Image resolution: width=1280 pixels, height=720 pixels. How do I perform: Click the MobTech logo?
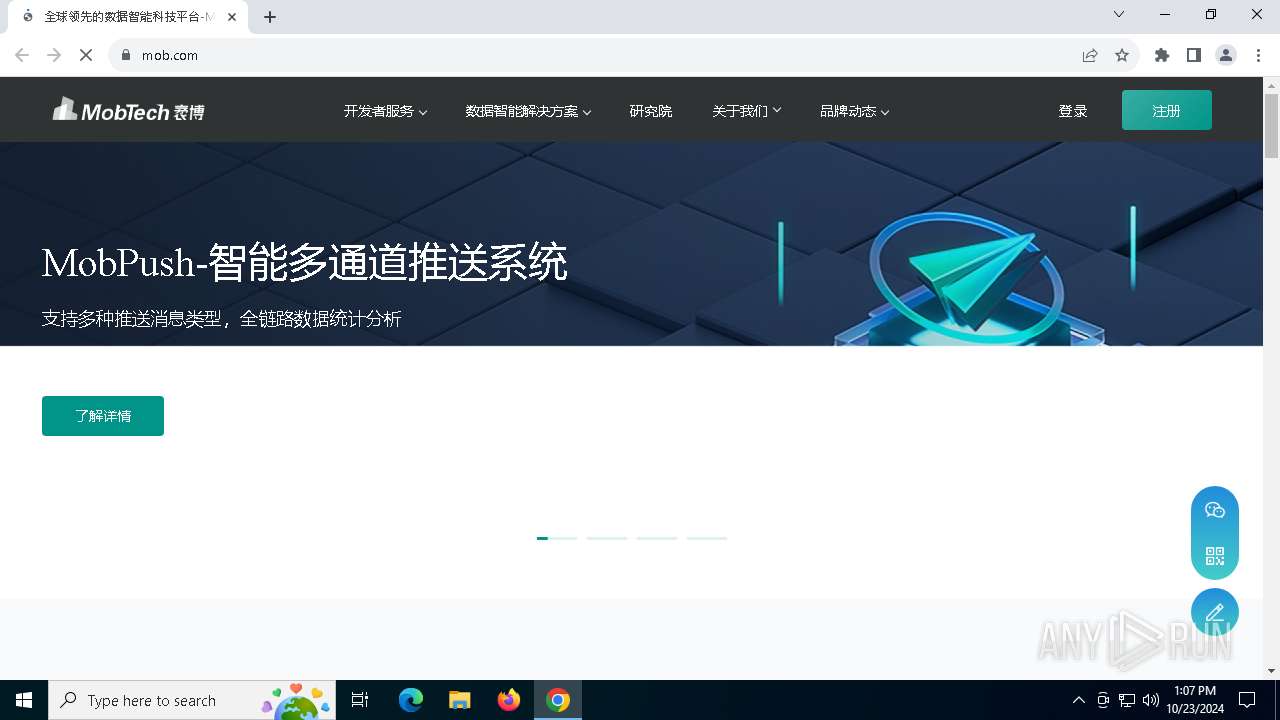[x=128, y=110]
